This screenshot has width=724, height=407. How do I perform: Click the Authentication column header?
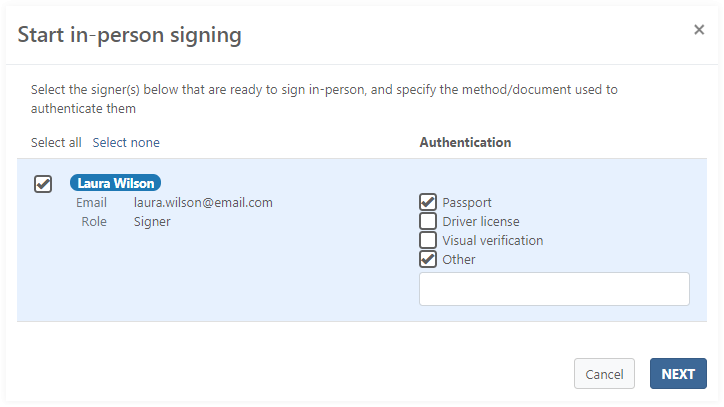coord(465,143)
